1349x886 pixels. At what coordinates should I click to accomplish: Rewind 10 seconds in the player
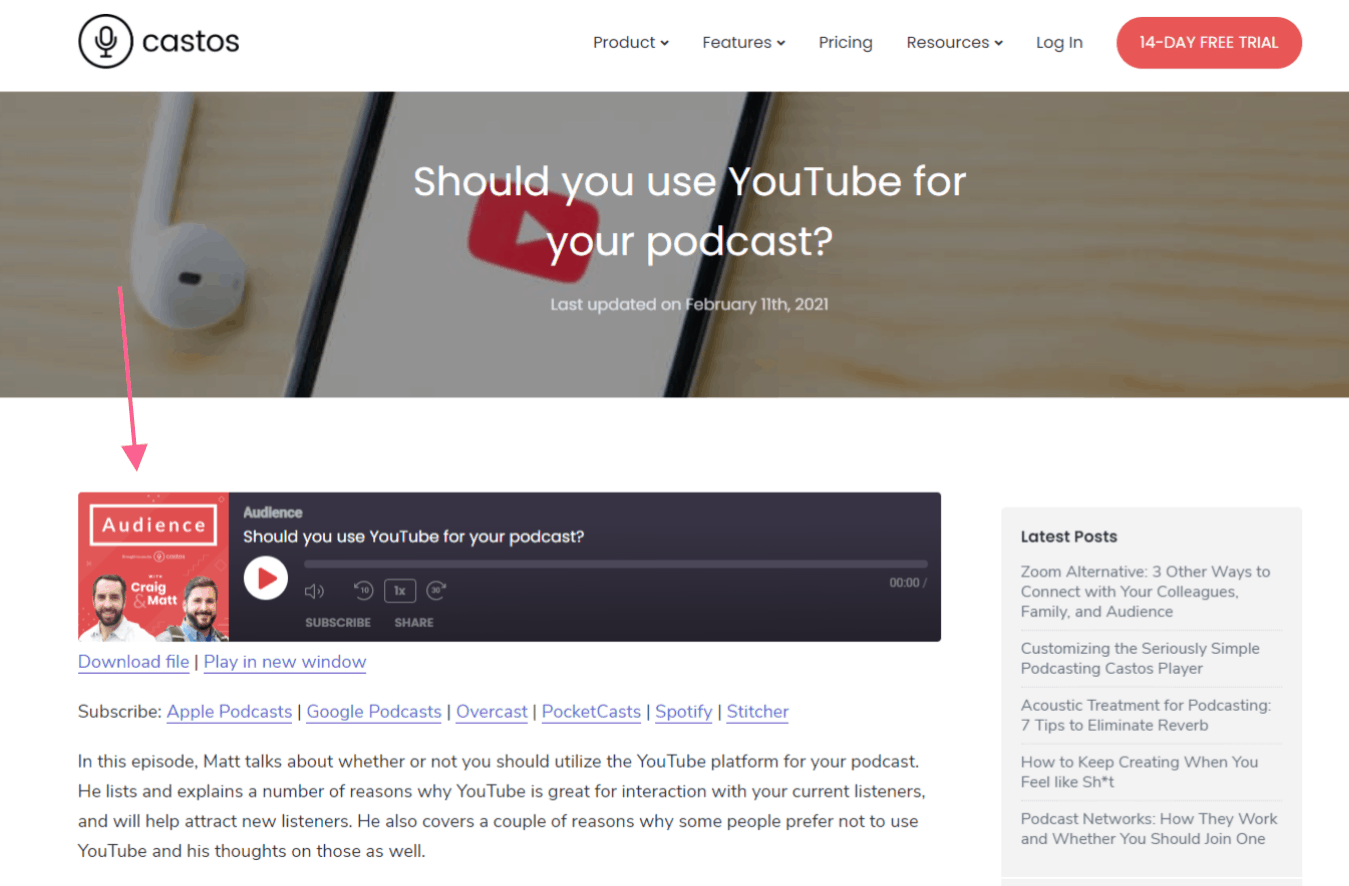coord(364,590)
